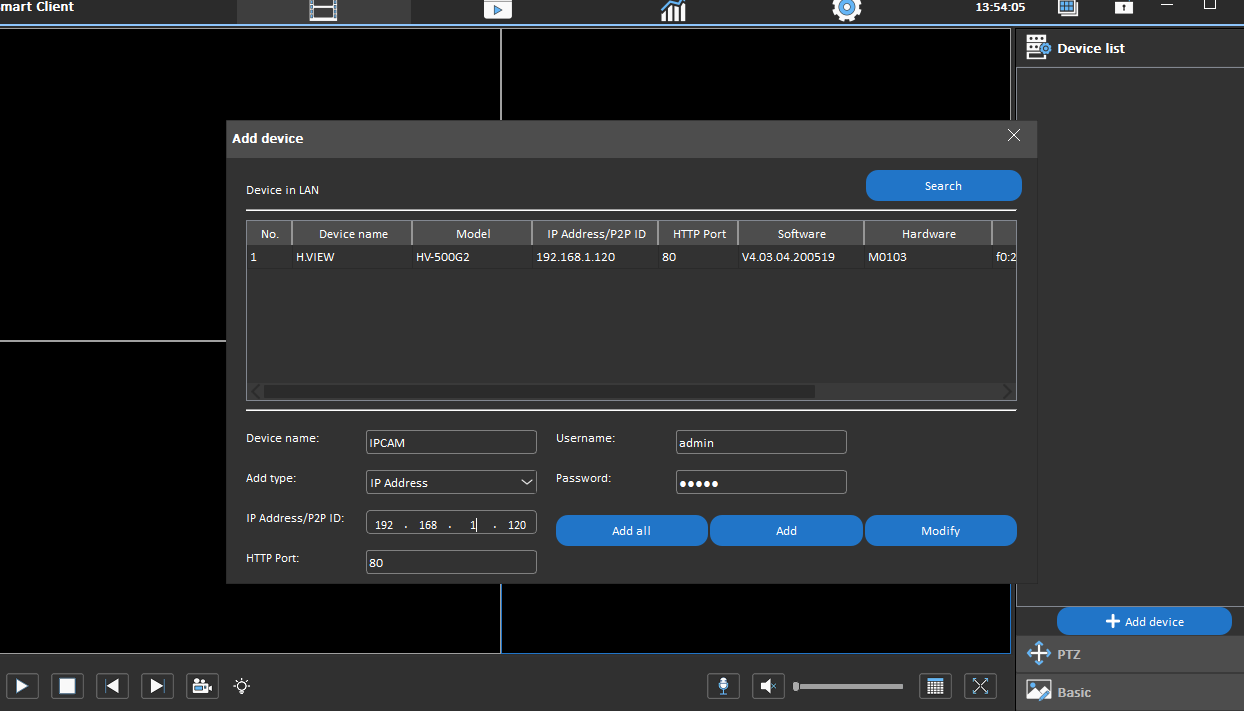Open the settings gear icon
1244x711 pixels.
point(846,9)
